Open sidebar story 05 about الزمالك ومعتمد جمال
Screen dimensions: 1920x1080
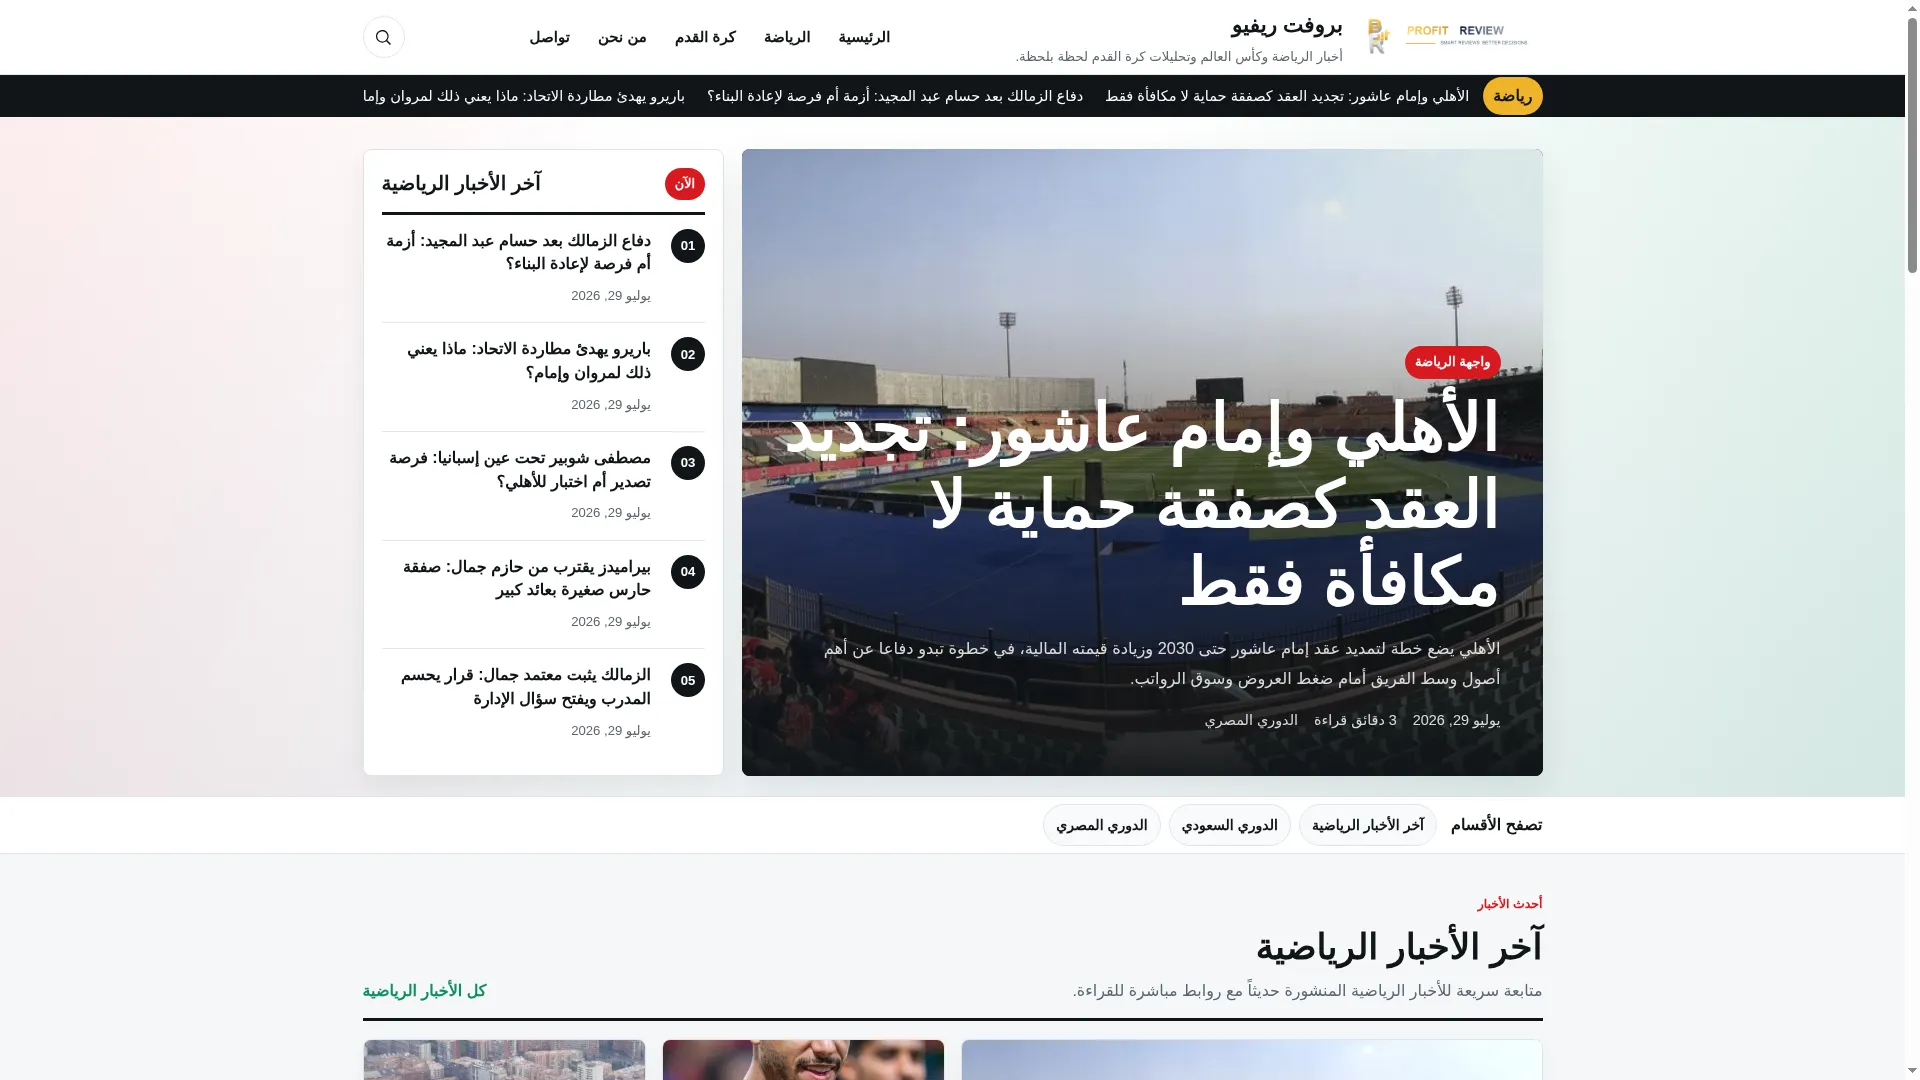[525, 687]
